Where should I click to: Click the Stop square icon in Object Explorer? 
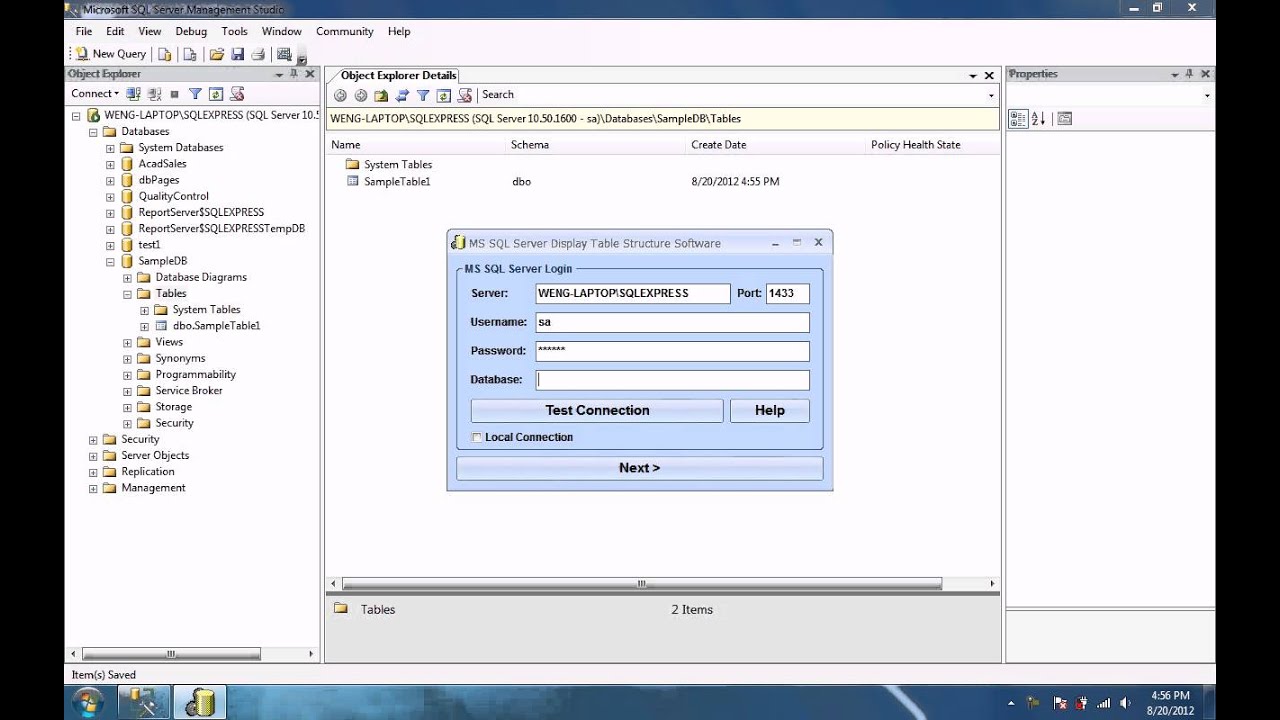click(x=174, y=94)
